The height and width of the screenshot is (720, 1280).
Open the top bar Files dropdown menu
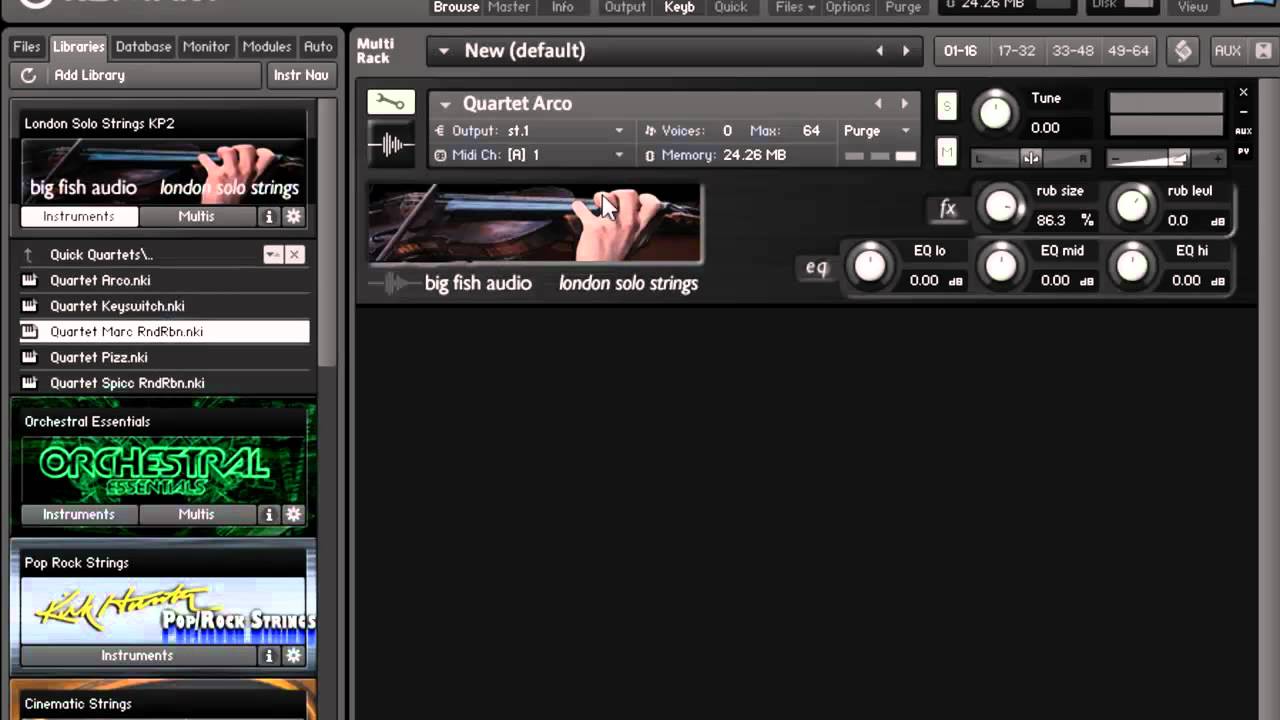click(x=795, y=7)
